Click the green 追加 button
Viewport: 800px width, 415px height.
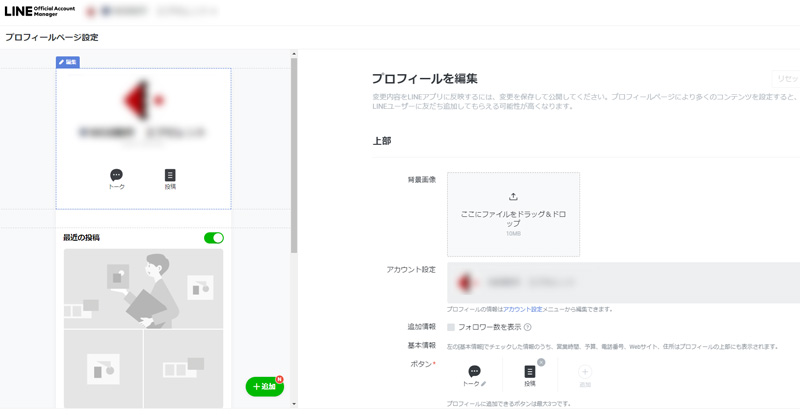(x=264, y=386)
